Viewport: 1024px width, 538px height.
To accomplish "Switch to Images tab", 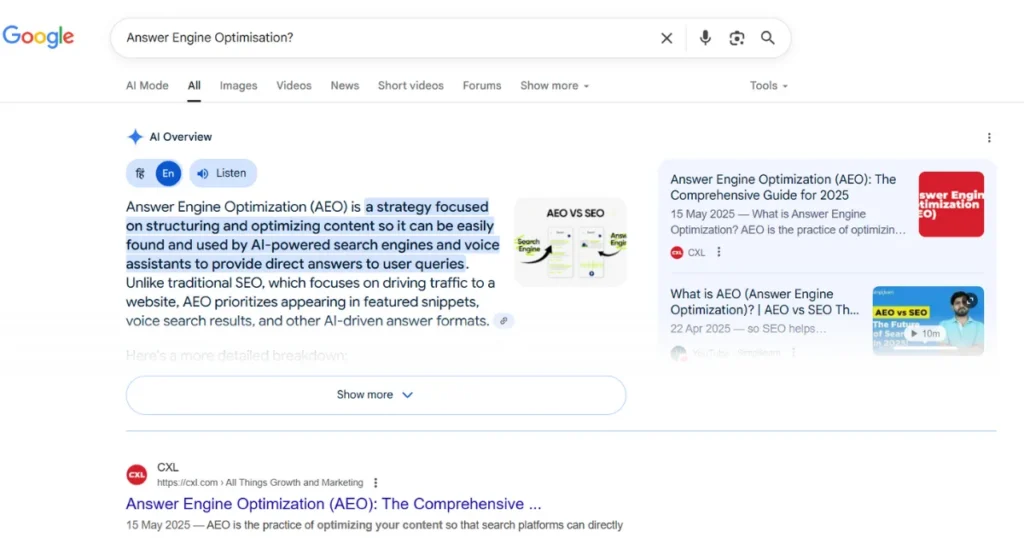I will point(238,86).
